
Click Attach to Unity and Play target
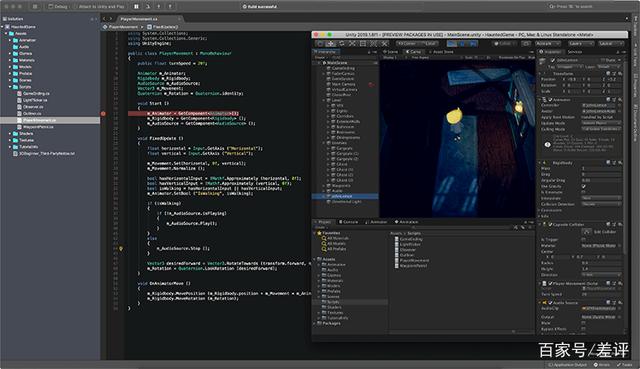[101, 7]
